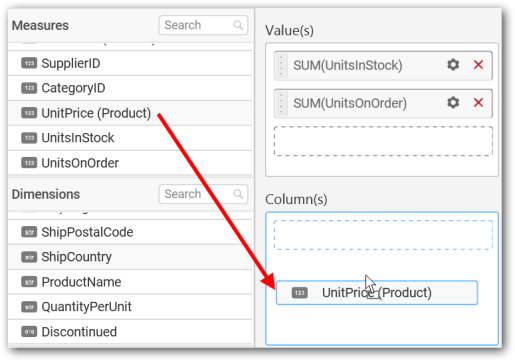Grab drag handle of SUM(UnitsOnOrder) item
The image size is (515, 361).
281,103
